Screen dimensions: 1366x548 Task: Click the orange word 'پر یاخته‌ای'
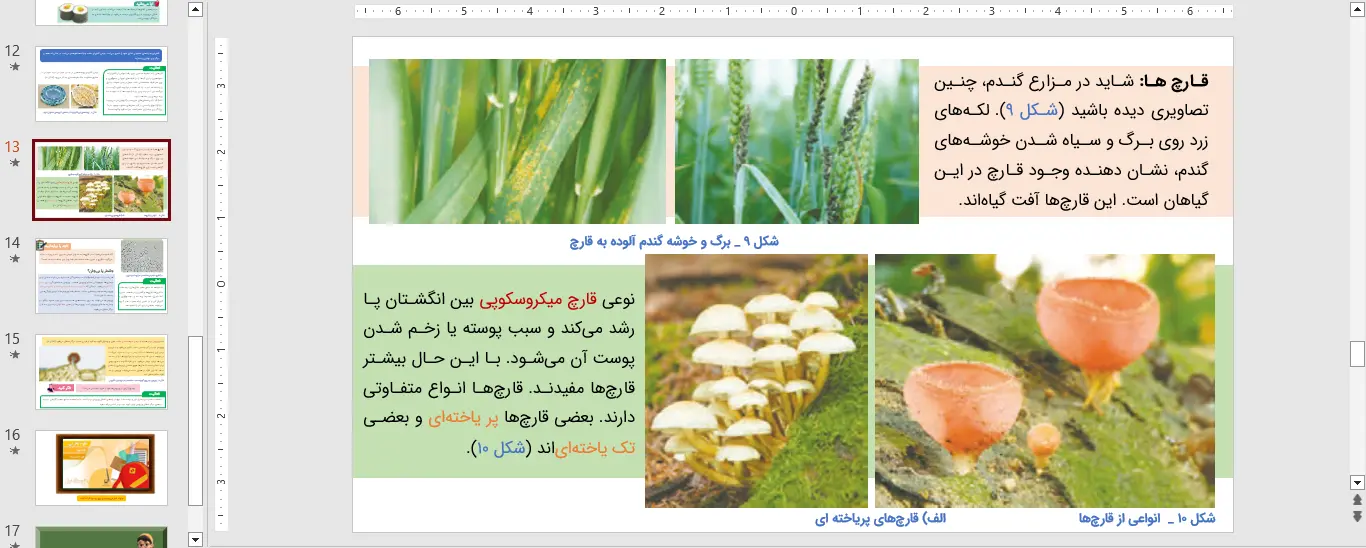coord(463,418)
